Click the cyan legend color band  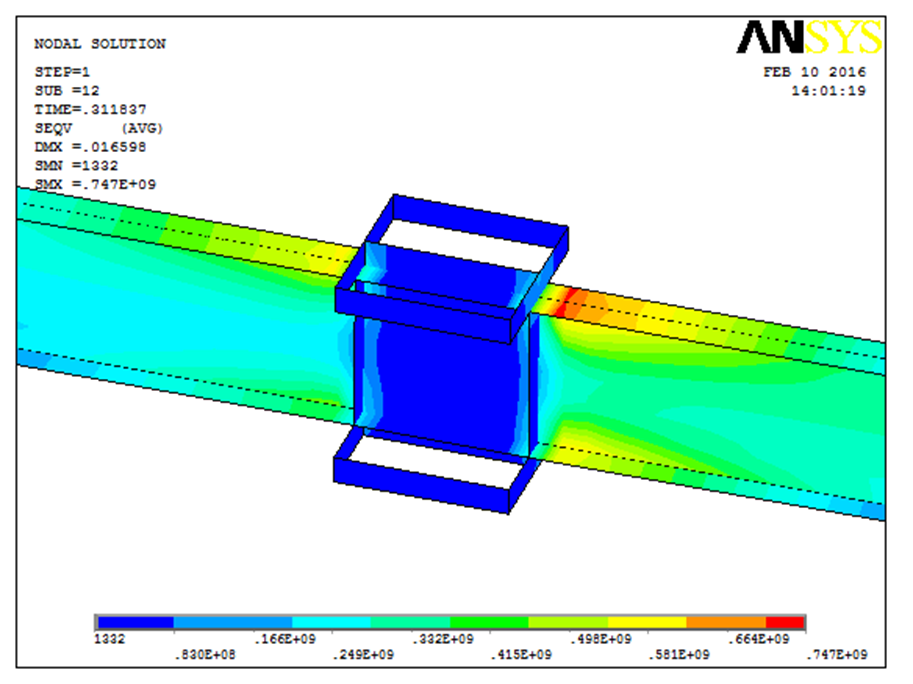coord(332,622)
